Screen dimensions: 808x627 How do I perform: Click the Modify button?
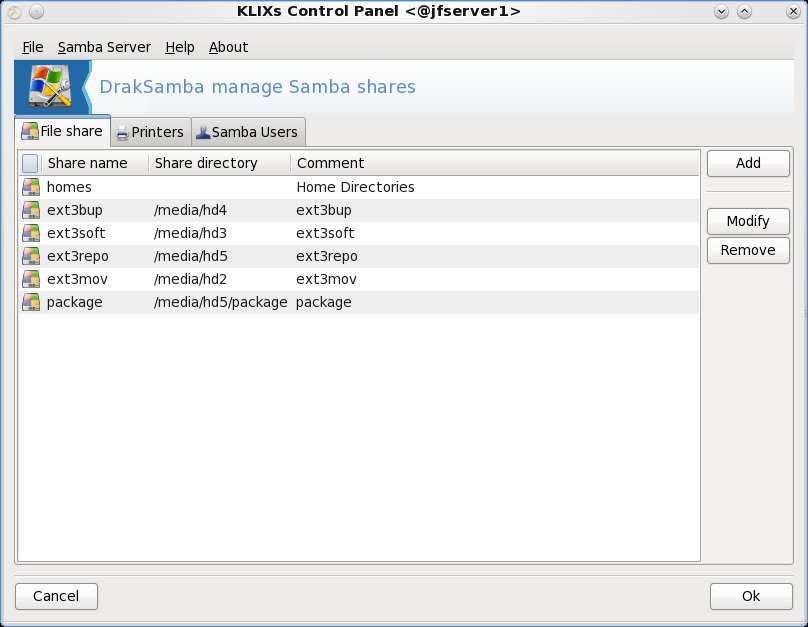(748, 221)
